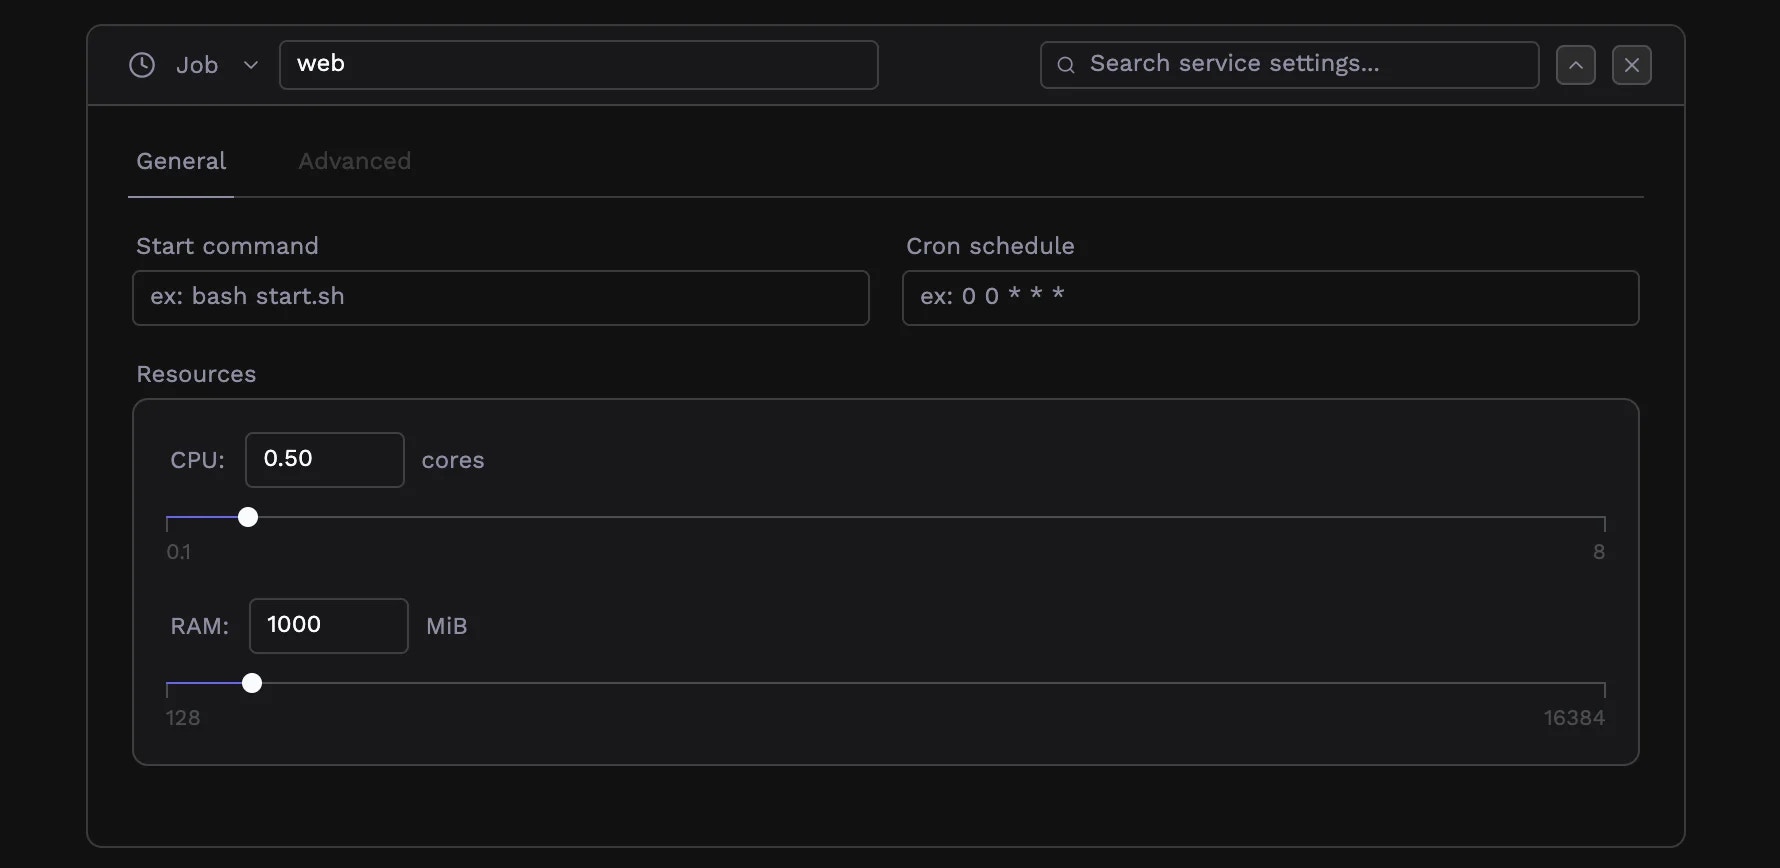Click the CPU cores slider handle

(x=247, y=517)
